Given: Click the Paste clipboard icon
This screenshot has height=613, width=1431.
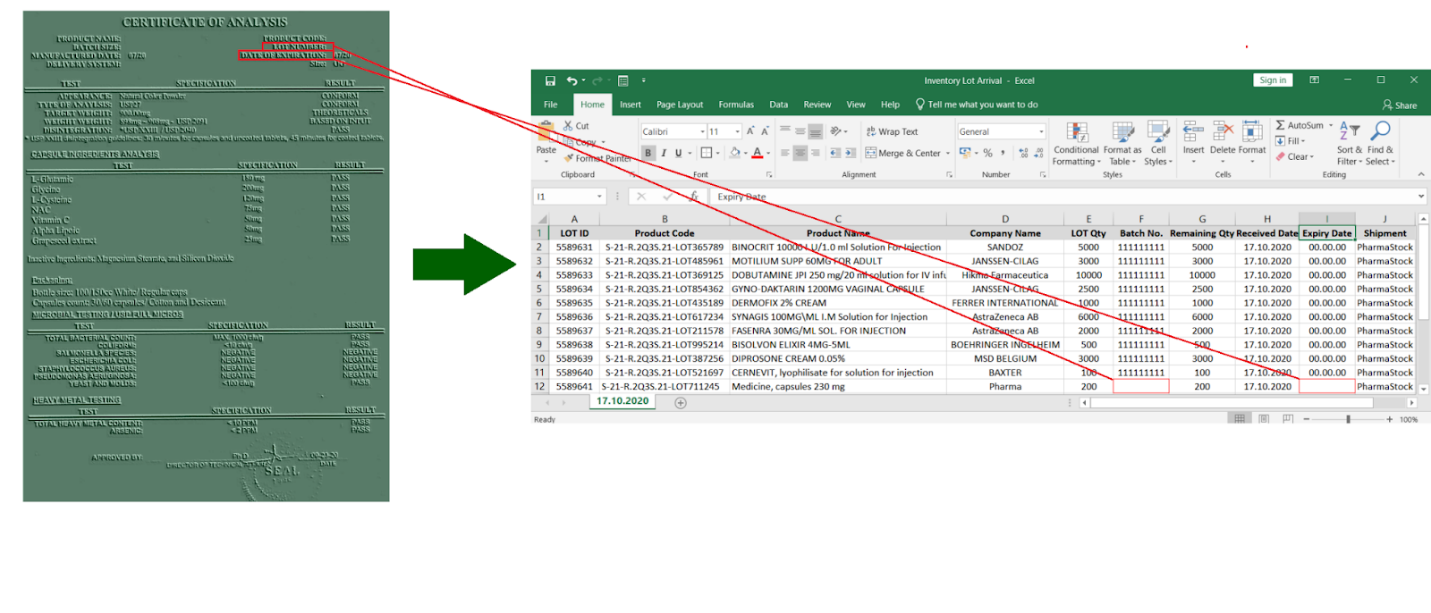Looking at the screenshot, I should (x=546, y=131).
